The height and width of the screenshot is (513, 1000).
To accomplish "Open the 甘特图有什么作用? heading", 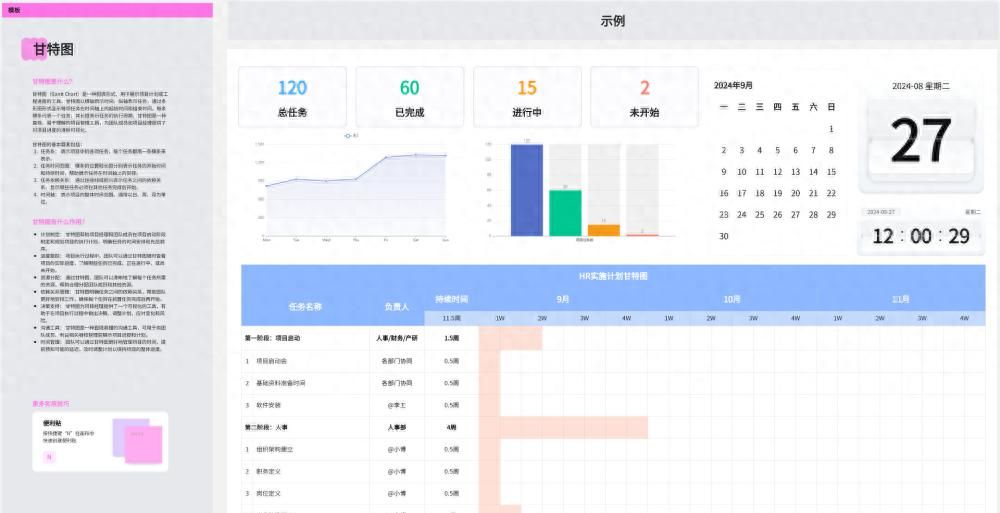I will click(58, 221).
